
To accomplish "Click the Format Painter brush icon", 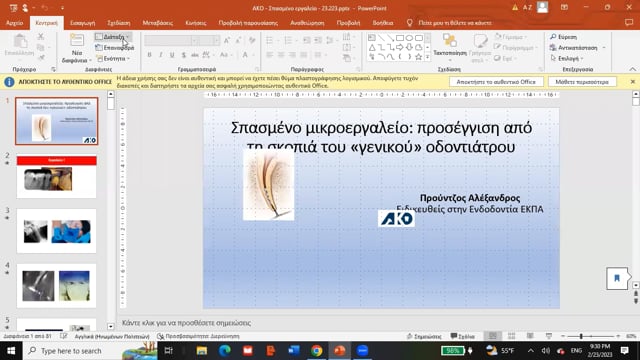I will coord(40,58).
